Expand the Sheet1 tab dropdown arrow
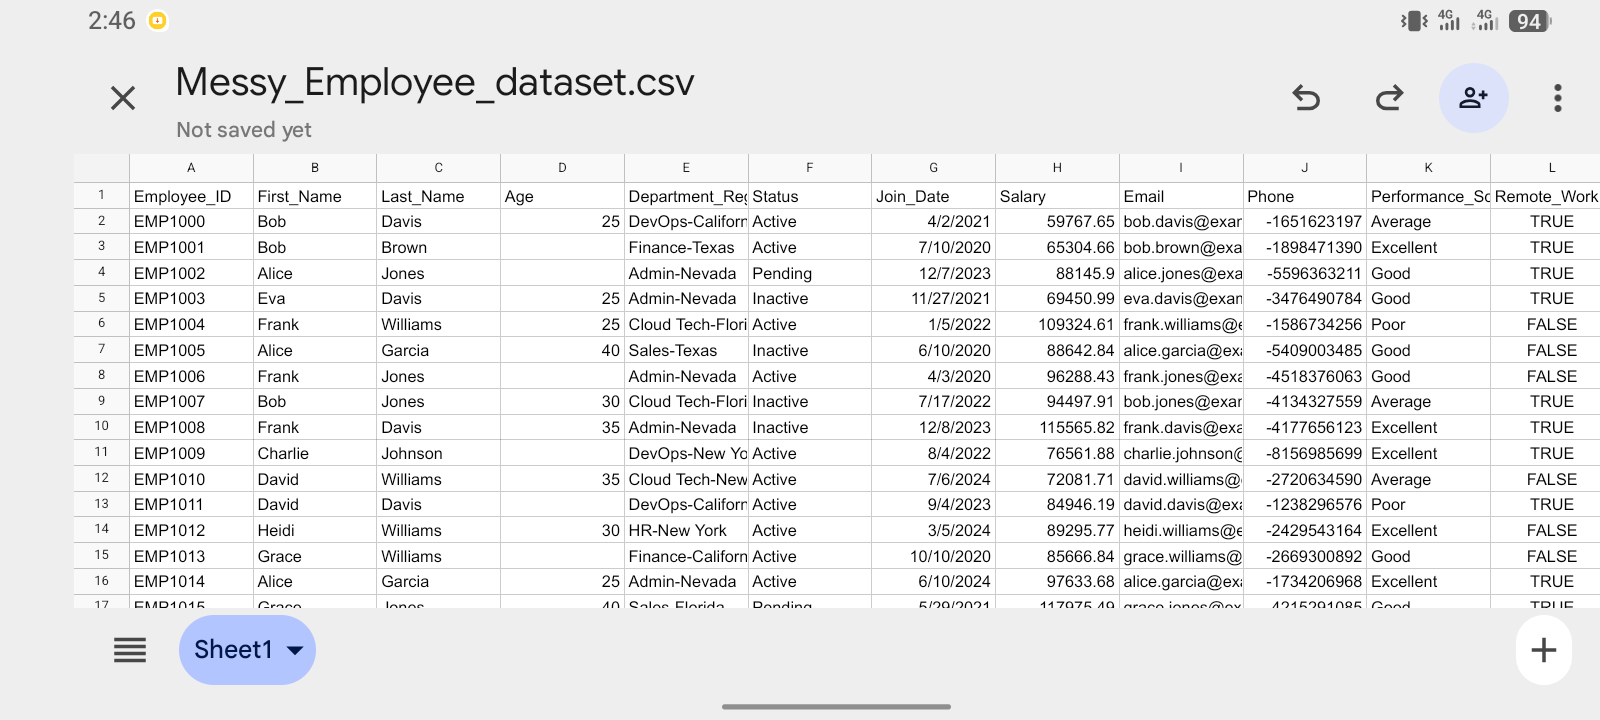Viewport: 1600px width, 720px height. pyautogui.click(x=295, y=650)
